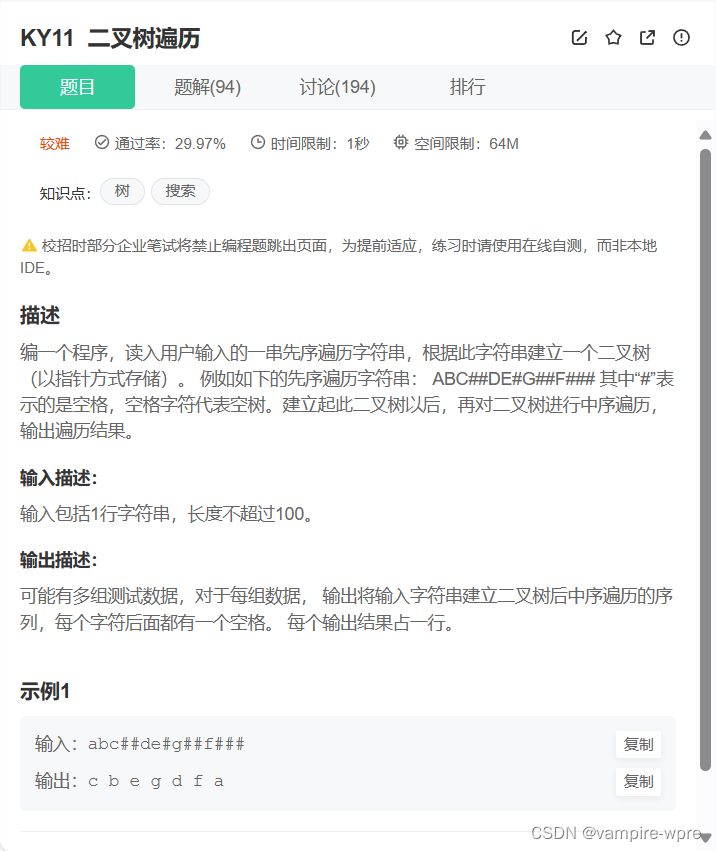Favorite this problem with the star icon
This screenshot has height=851, width=716.
[613, 37]
